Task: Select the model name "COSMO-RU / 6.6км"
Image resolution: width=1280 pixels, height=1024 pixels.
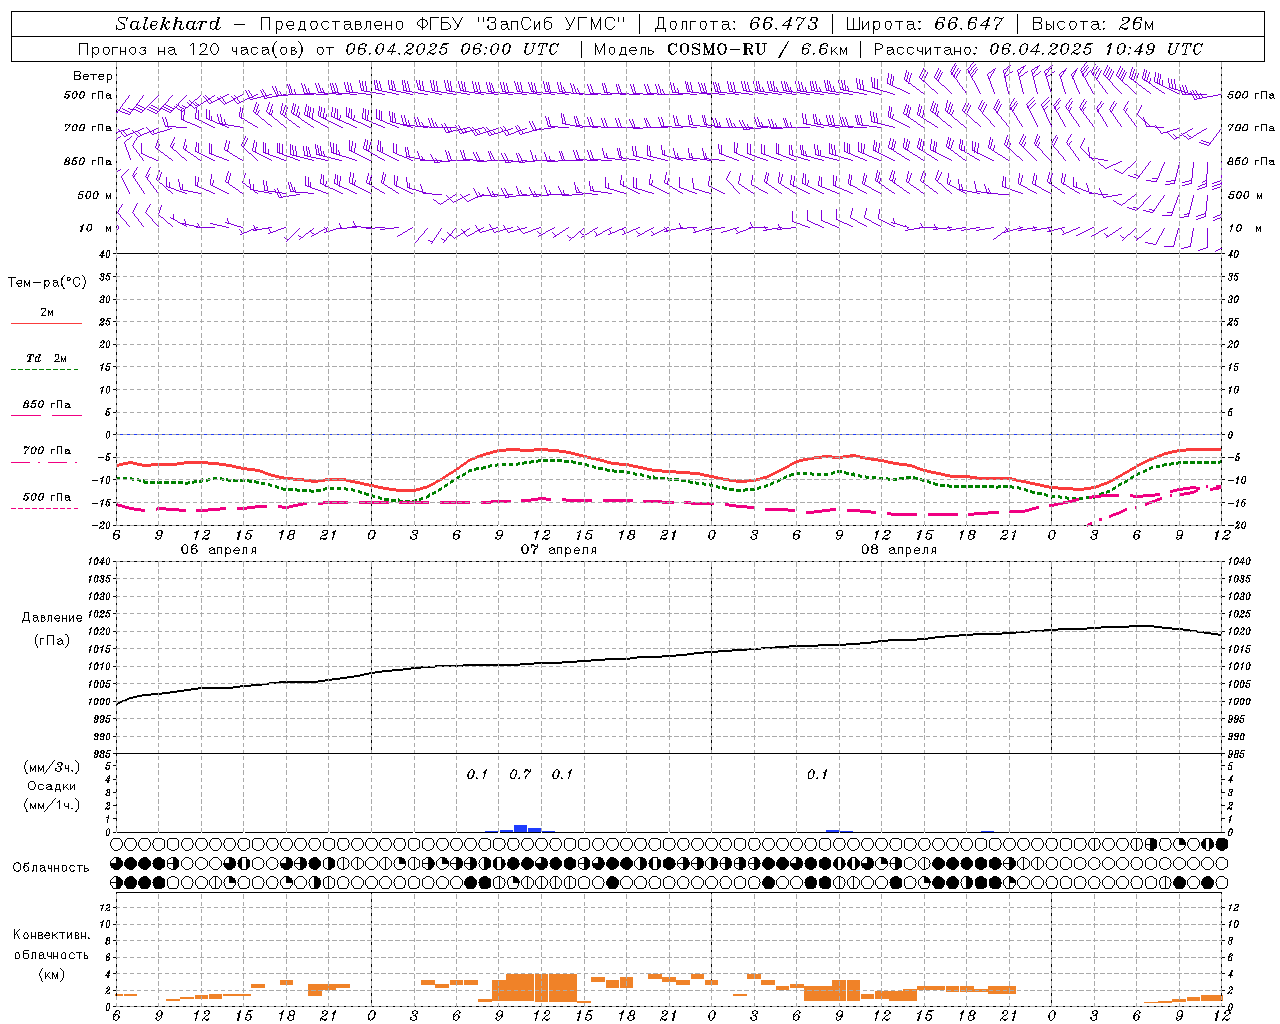Action: [x=758, y=49]
